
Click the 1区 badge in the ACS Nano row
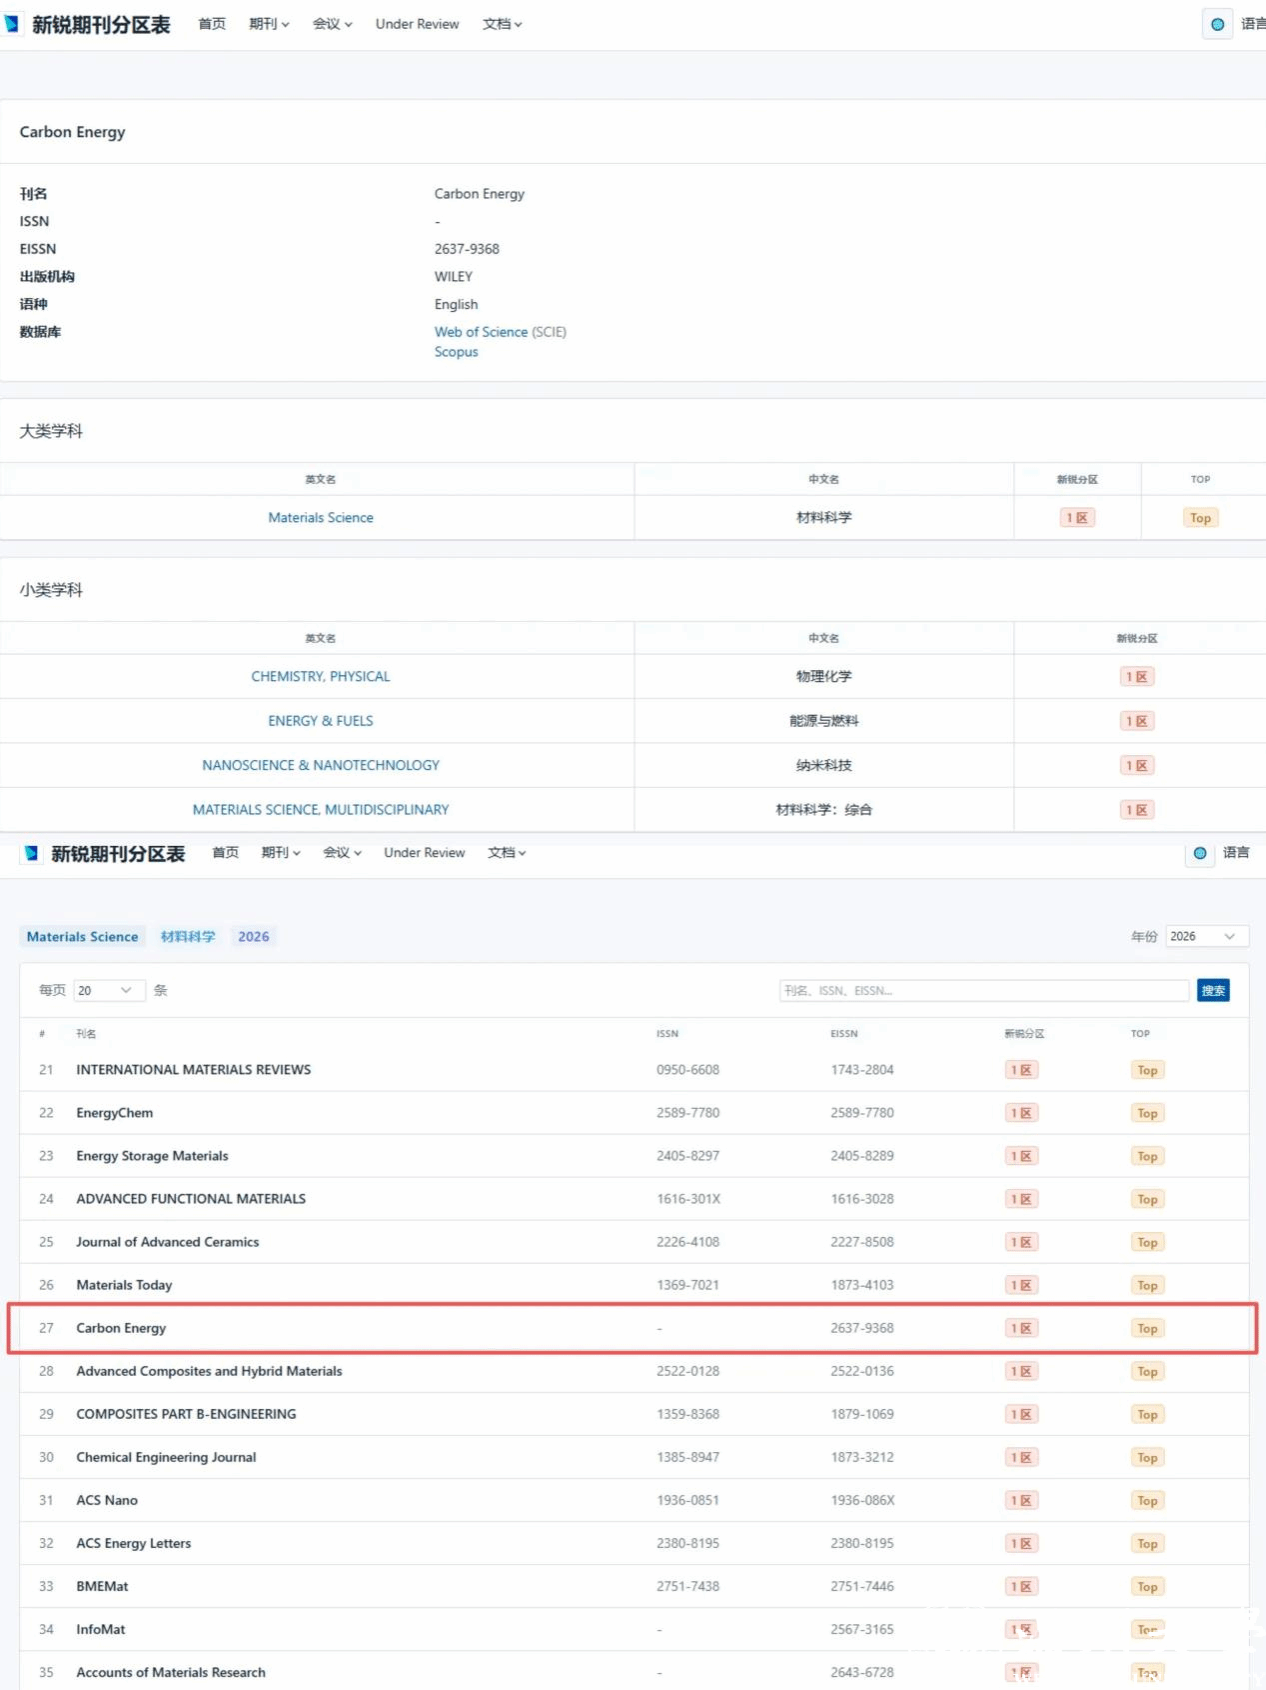coord(1021,1500)
